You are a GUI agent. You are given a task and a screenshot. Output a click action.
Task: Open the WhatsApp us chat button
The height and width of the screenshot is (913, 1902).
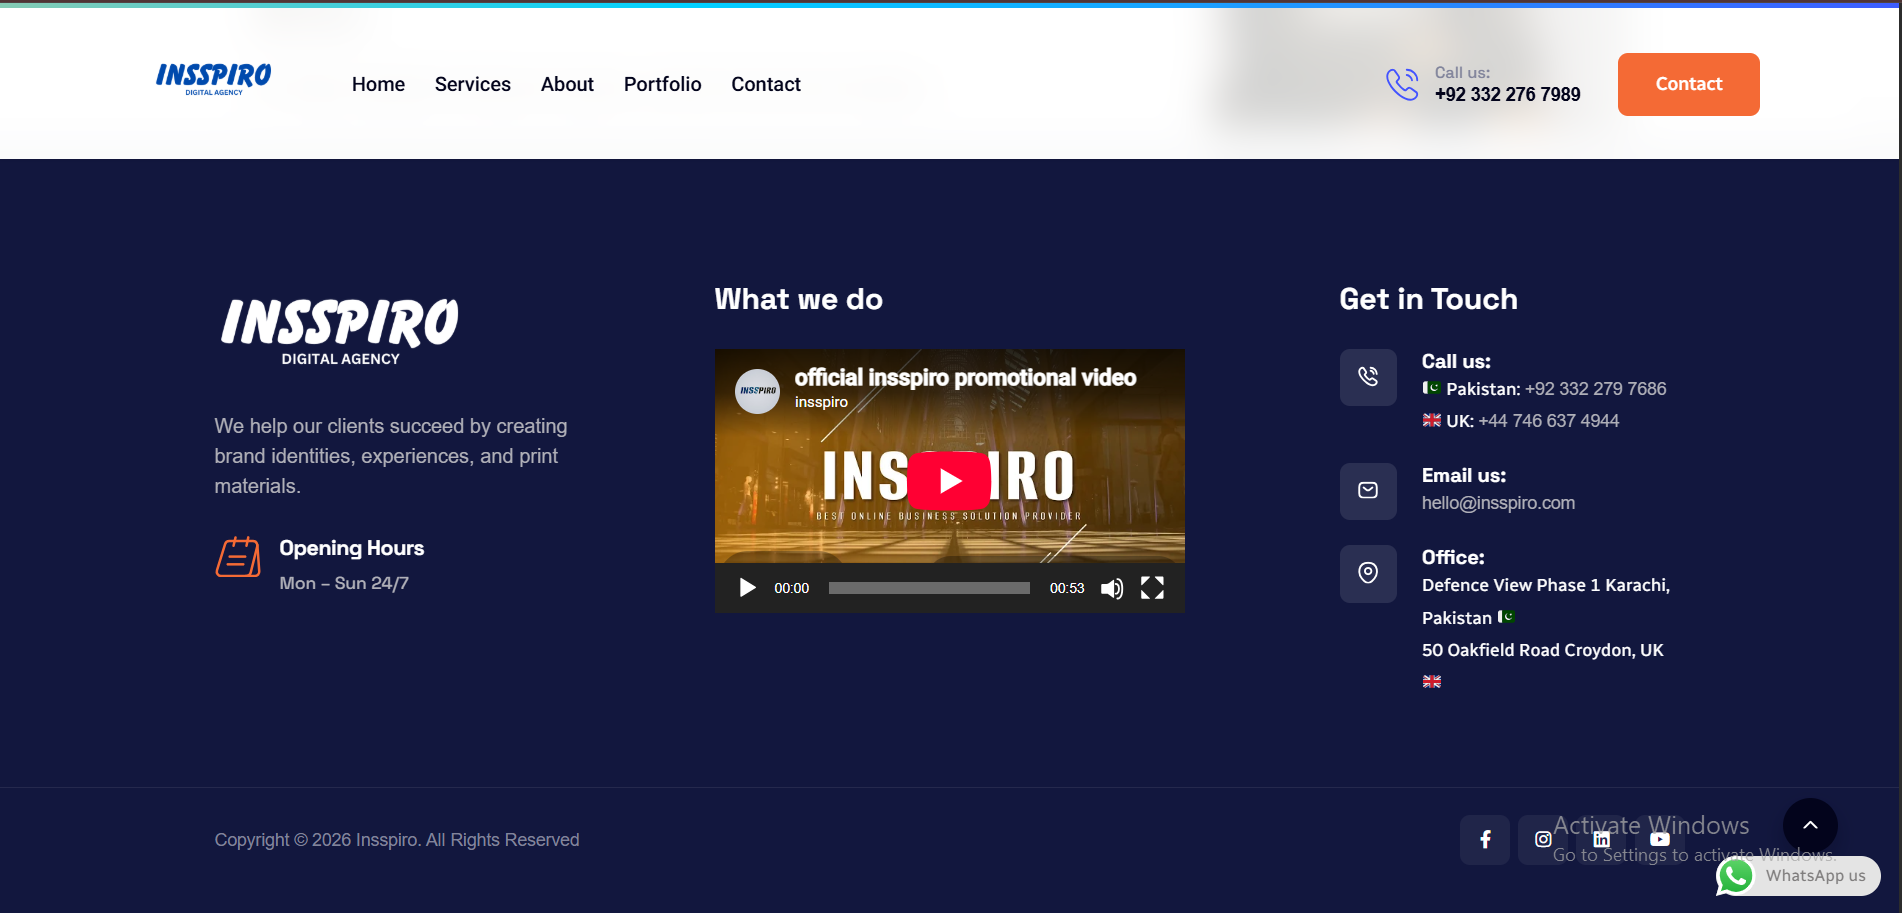[x=1798, y=876]
